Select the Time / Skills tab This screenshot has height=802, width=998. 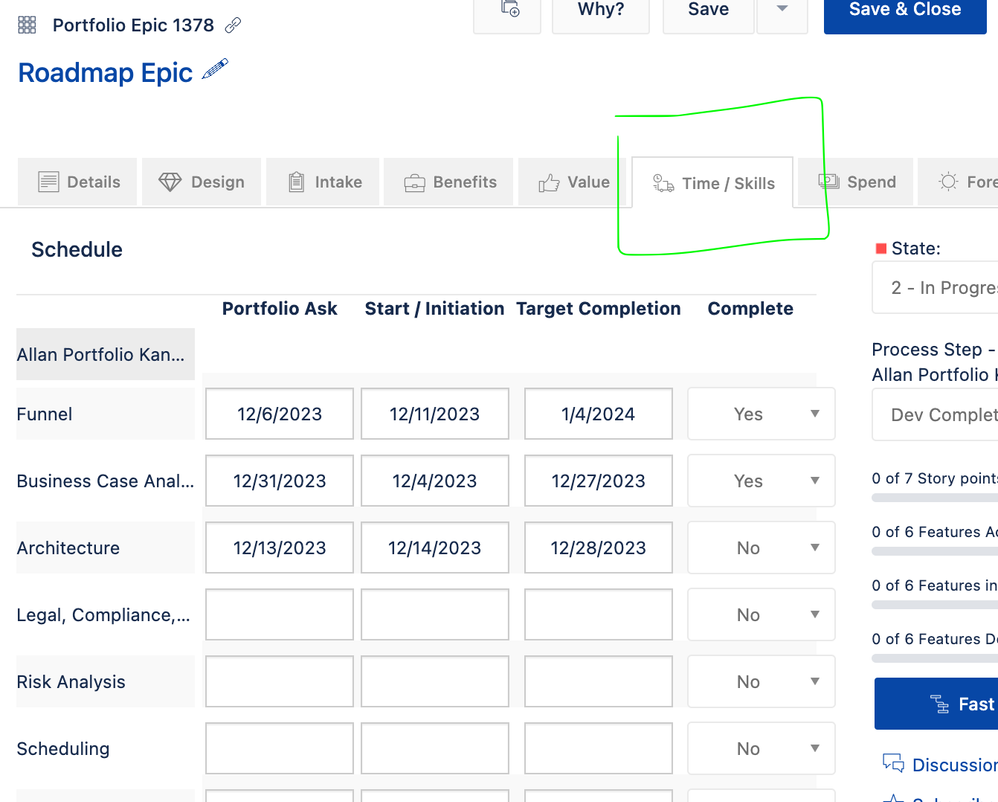click(x=713, y=183)
